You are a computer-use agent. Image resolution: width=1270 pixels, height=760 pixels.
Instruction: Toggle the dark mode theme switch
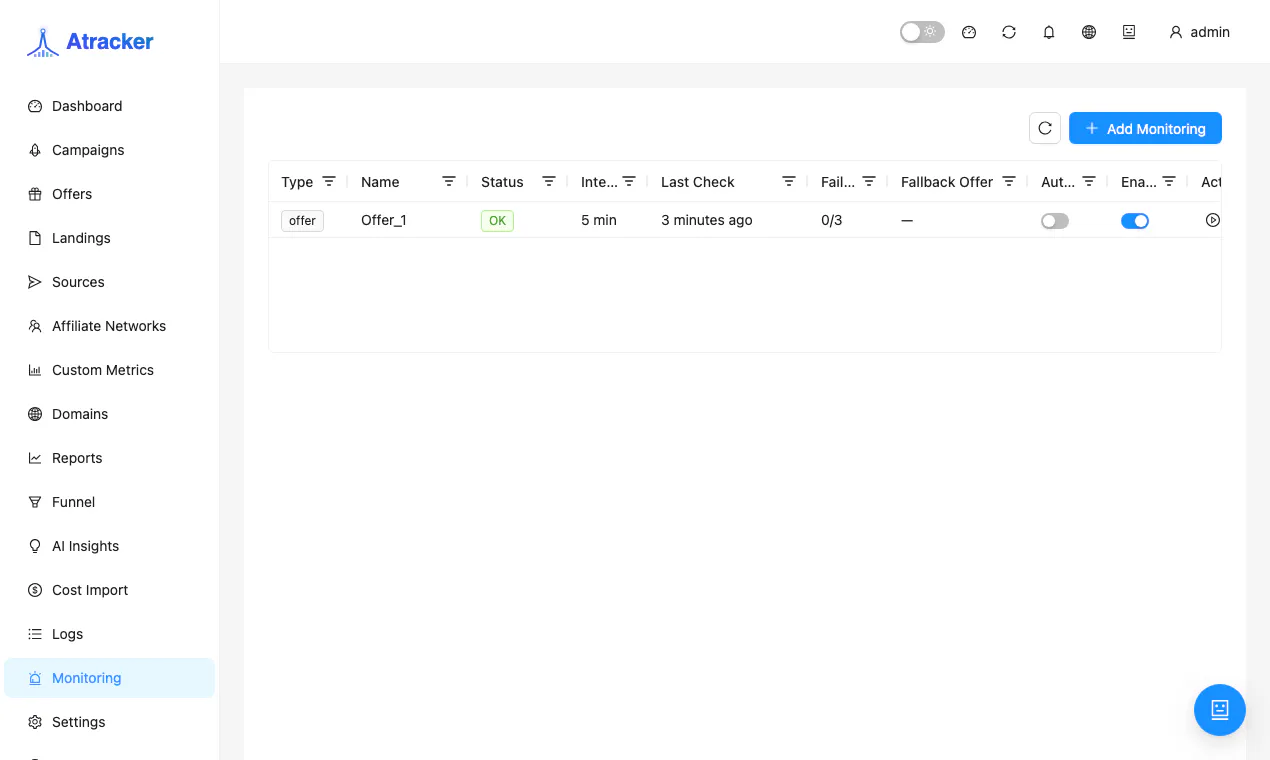point(922,32)
